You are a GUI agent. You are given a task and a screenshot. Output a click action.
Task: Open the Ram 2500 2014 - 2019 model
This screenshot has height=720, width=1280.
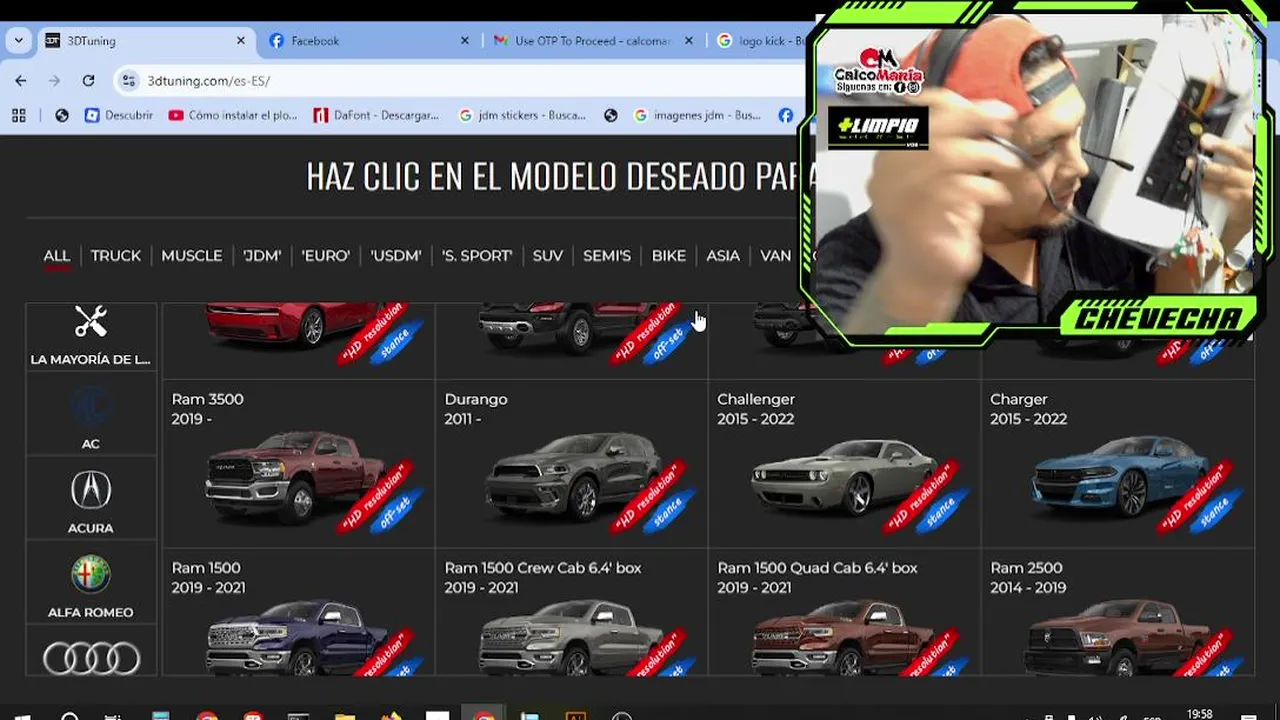pos(1117,613)
